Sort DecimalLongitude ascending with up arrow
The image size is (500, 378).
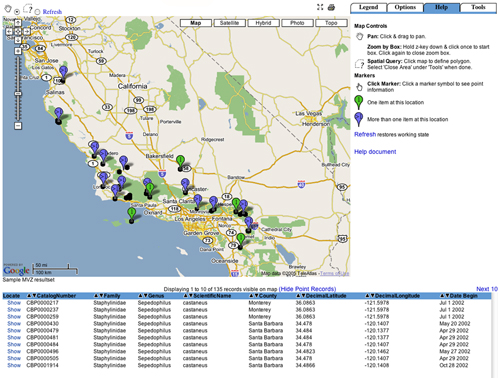pyautogui.click(x=368, y=296)
